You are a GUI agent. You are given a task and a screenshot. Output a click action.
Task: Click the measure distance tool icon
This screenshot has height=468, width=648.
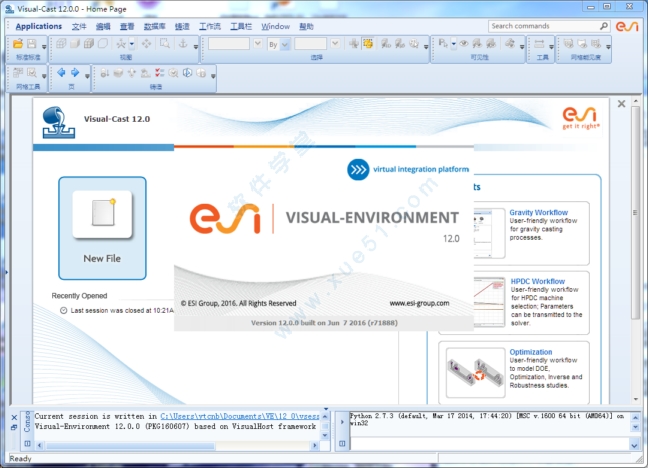tap(539, 43)
